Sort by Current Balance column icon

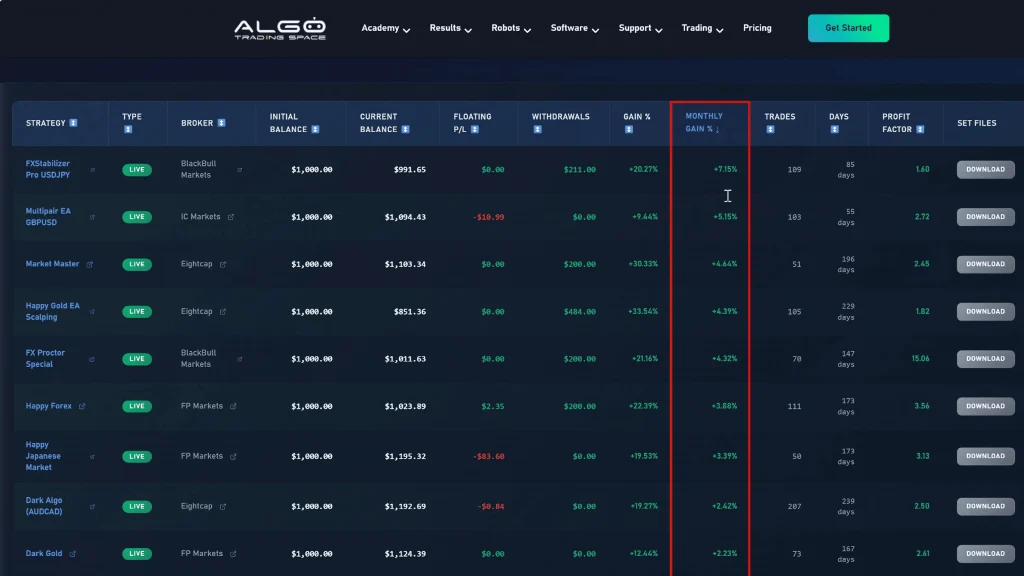(x=405, y=129)
